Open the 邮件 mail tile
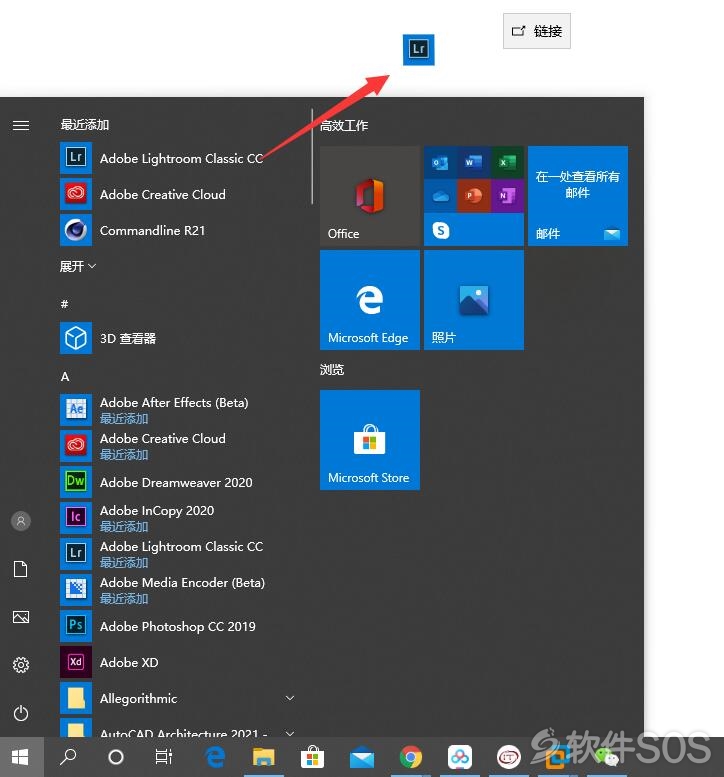The image size is (724, 777). pyautogui.click(x=578, y=196)
